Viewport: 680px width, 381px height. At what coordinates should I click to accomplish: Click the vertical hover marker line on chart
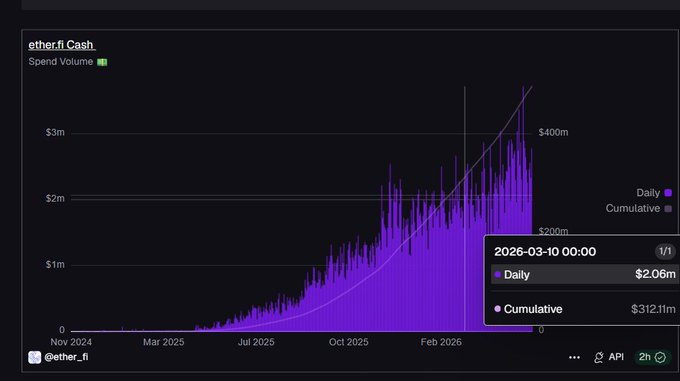(x=465, y=208)
